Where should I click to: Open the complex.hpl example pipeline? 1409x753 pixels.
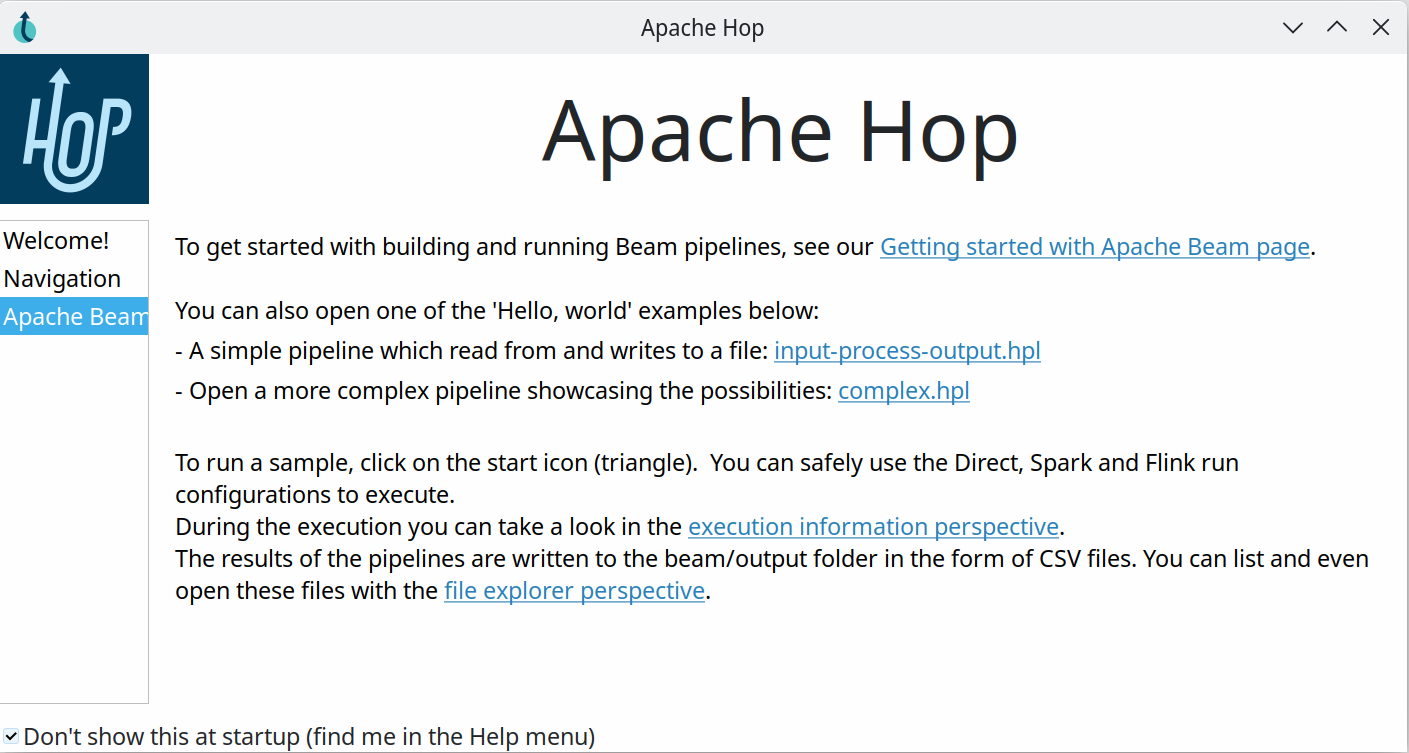(903, 391)
